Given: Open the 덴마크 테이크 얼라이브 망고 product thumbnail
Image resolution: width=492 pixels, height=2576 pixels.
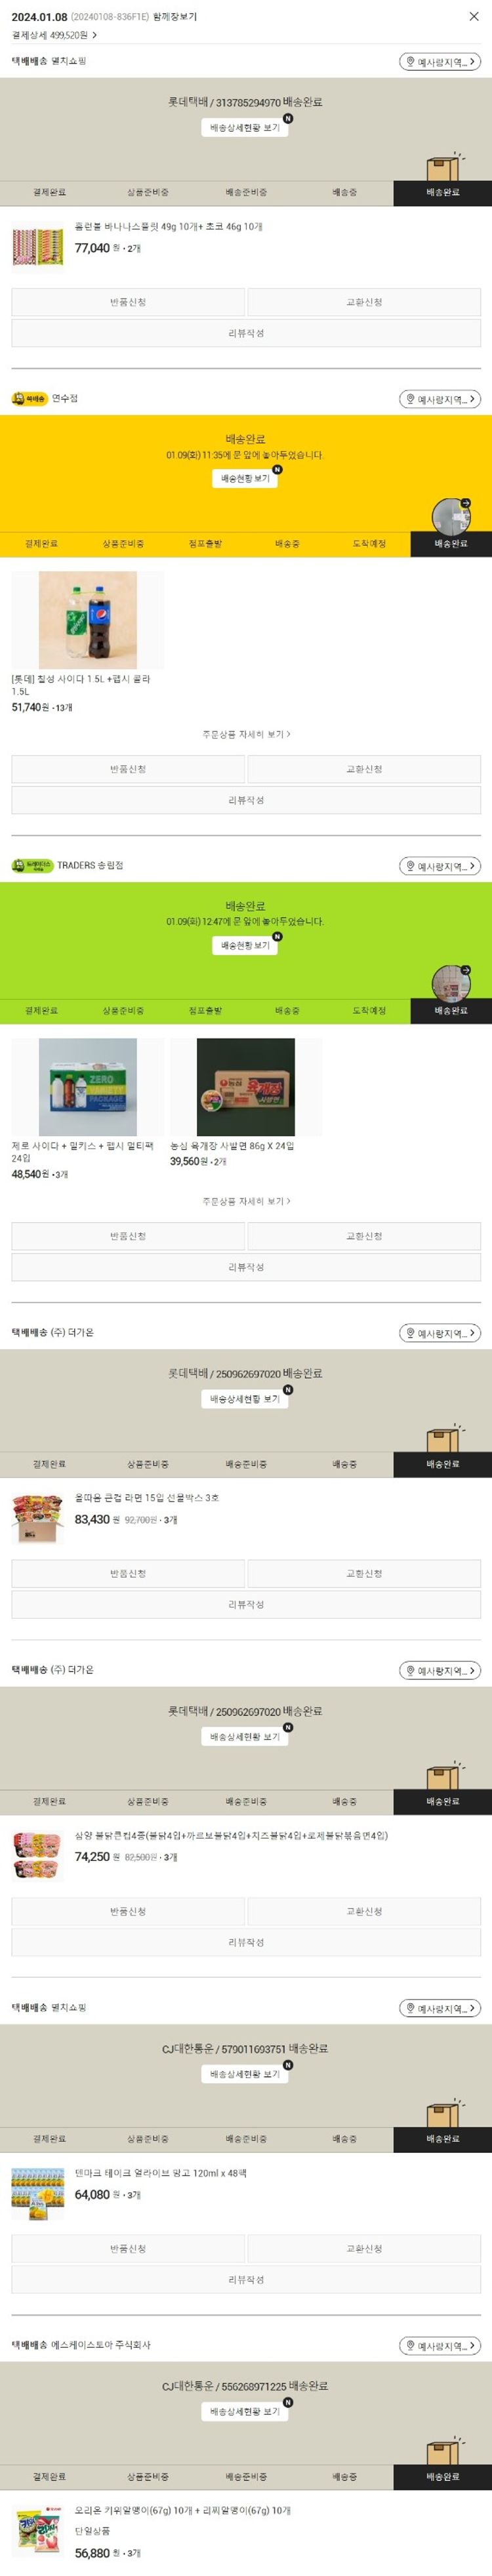Looking at the screenshot, I should click(38, 2194).
